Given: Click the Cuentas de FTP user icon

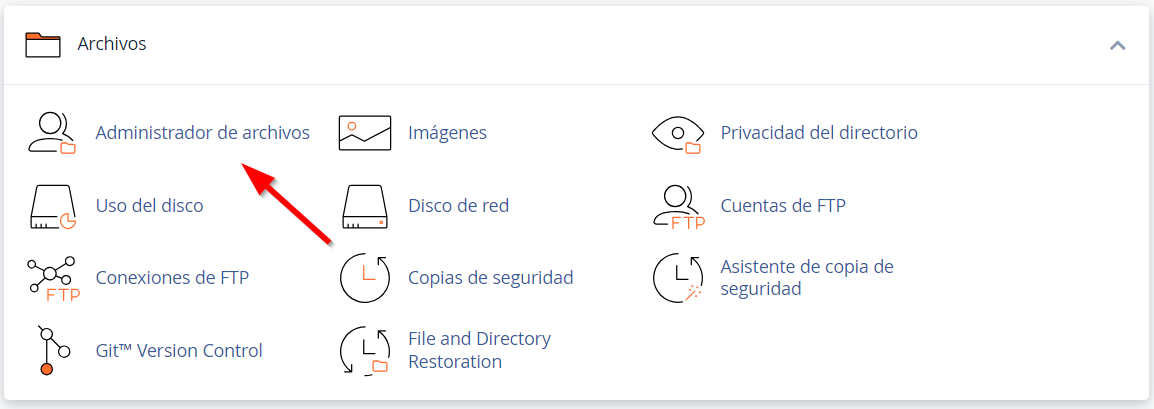Looking at the screenshot, I should (x=679, y=207).
